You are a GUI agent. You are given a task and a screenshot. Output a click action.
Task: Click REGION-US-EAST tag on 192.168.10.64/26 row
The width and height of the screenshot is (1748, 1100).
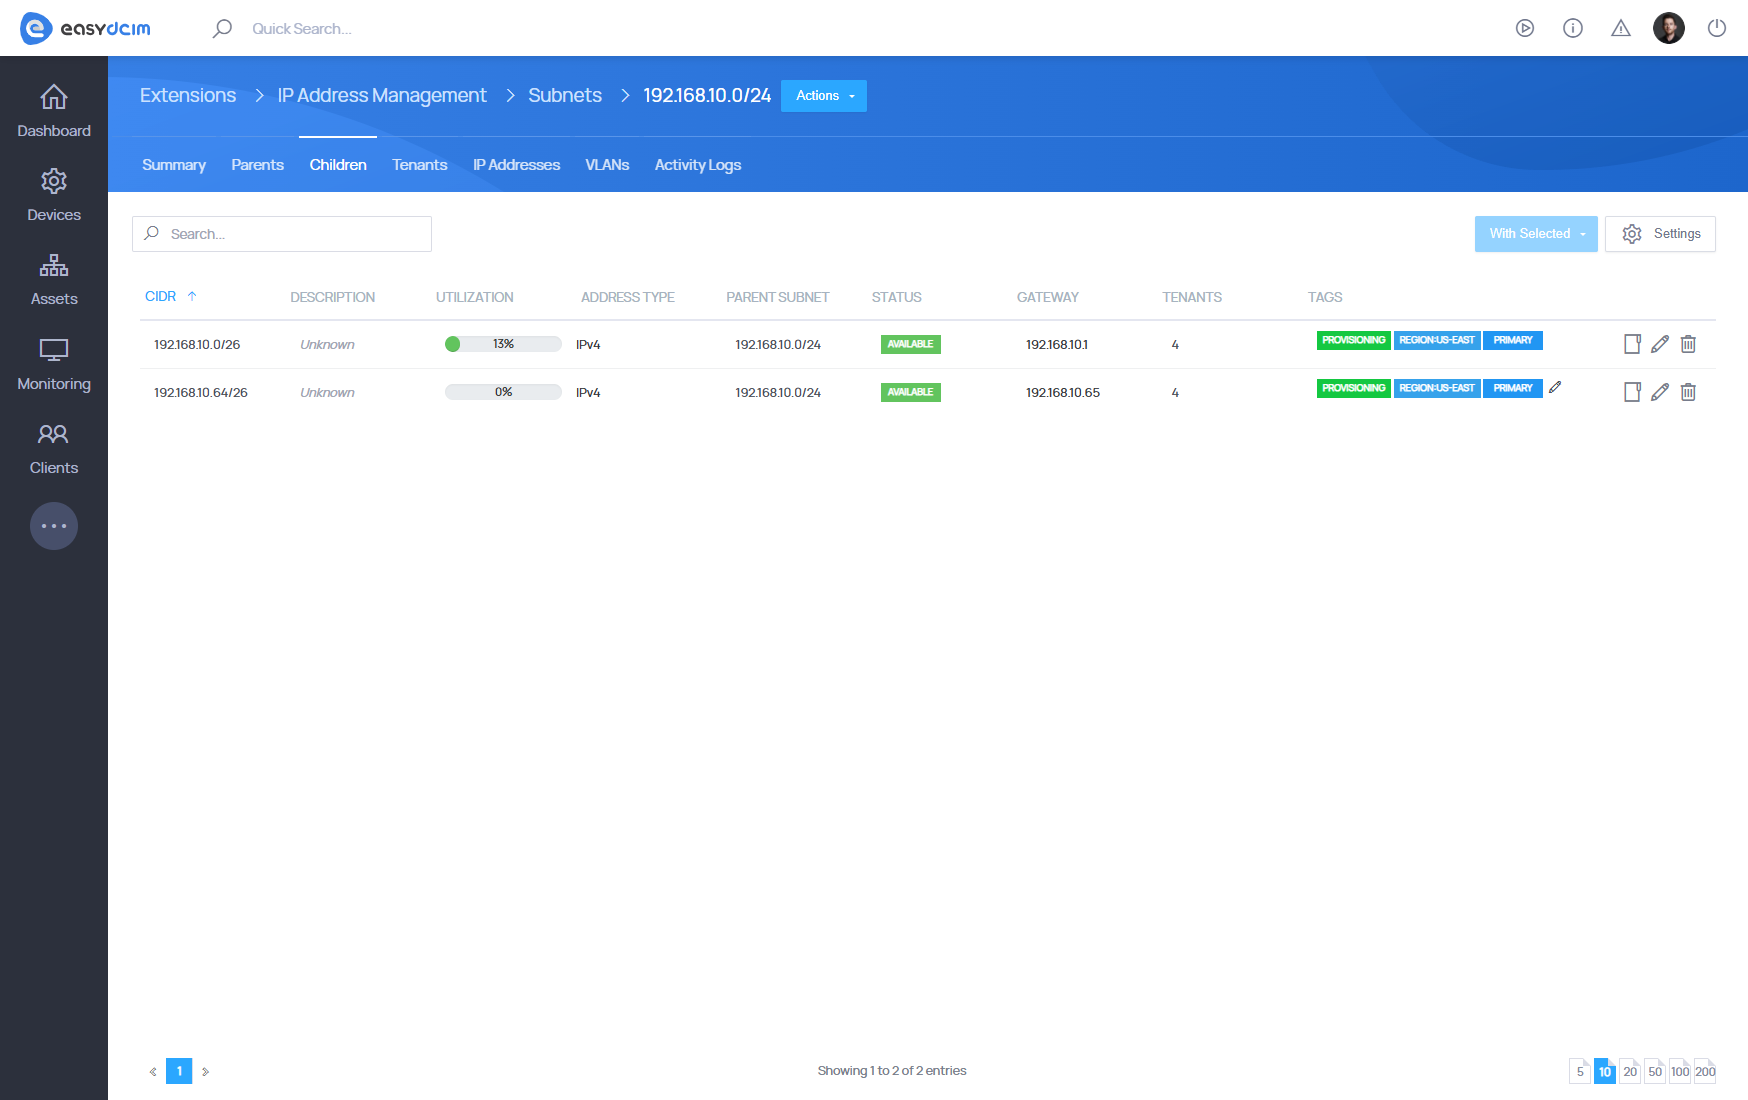1437,388
